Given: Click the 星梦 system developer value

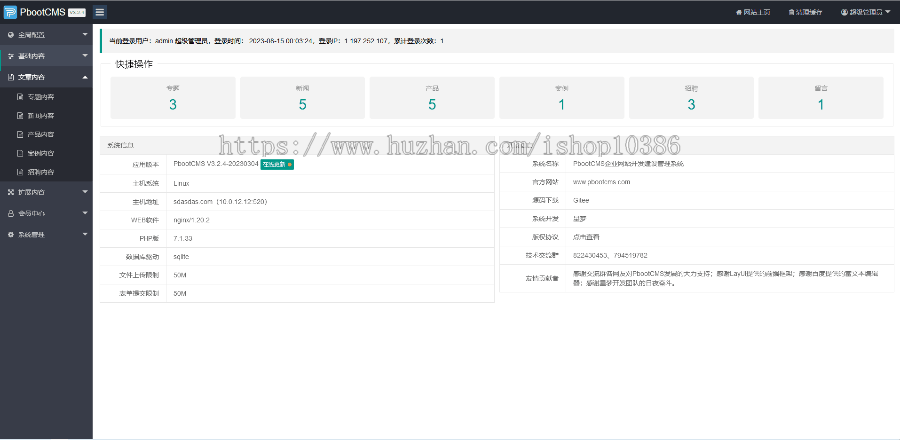Looking at the screenshot, I should click(x=580, y=219).
